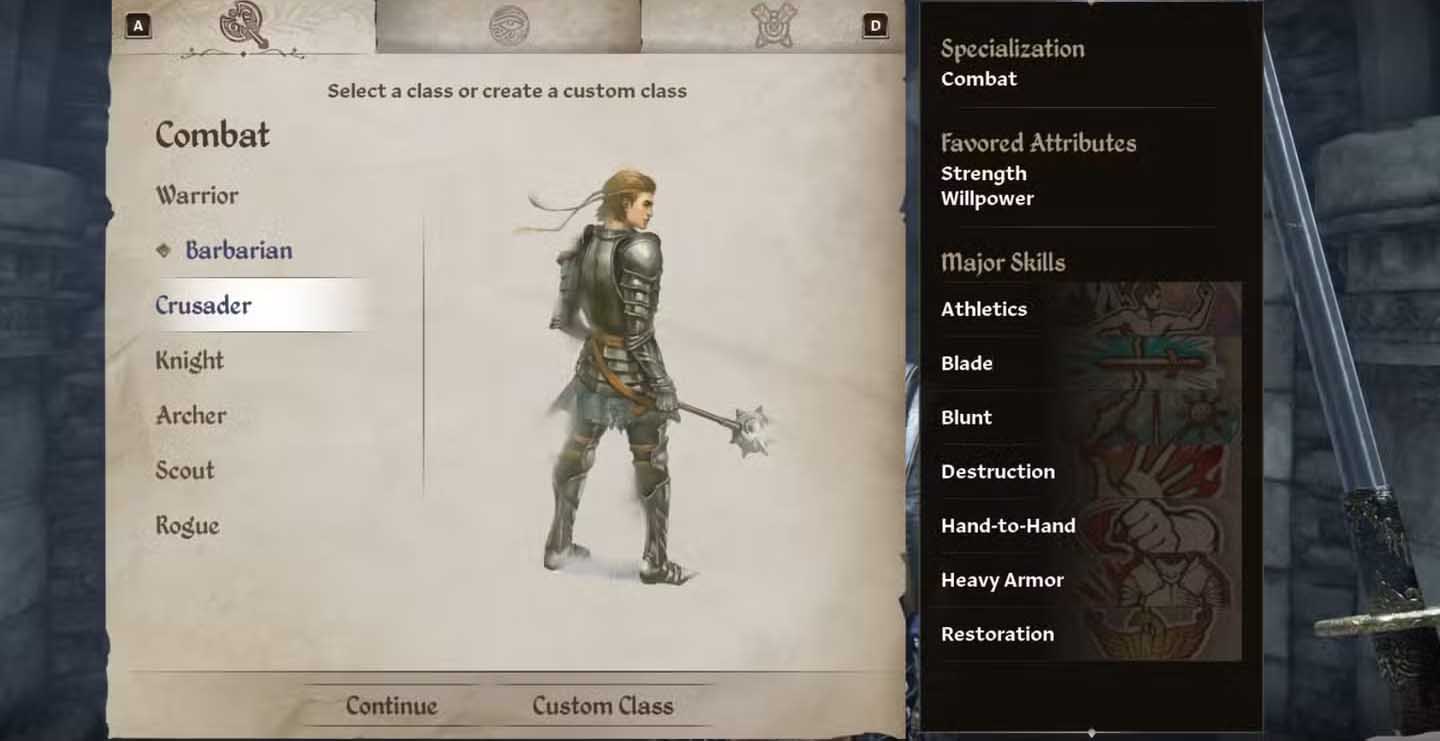
Task: Pick the Archer class option
Action: click(191, 415)
